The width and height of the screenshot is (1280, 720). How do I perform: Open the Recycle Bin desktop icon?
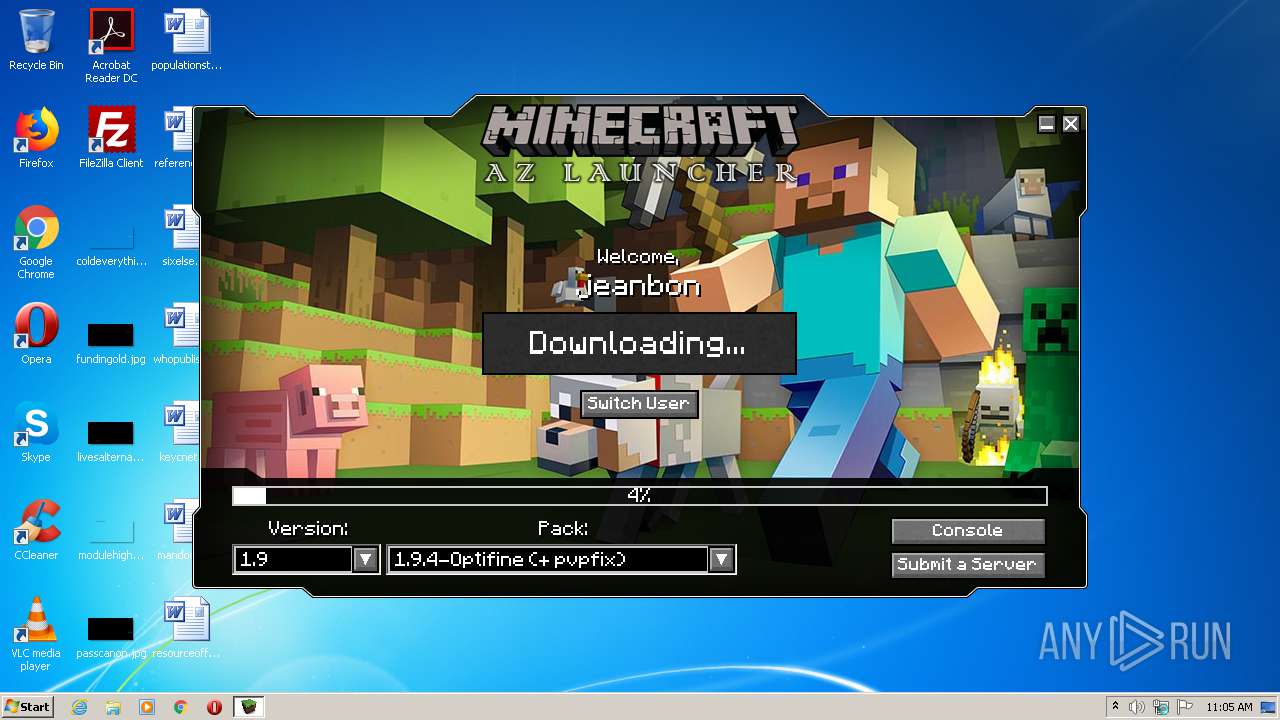36,40
